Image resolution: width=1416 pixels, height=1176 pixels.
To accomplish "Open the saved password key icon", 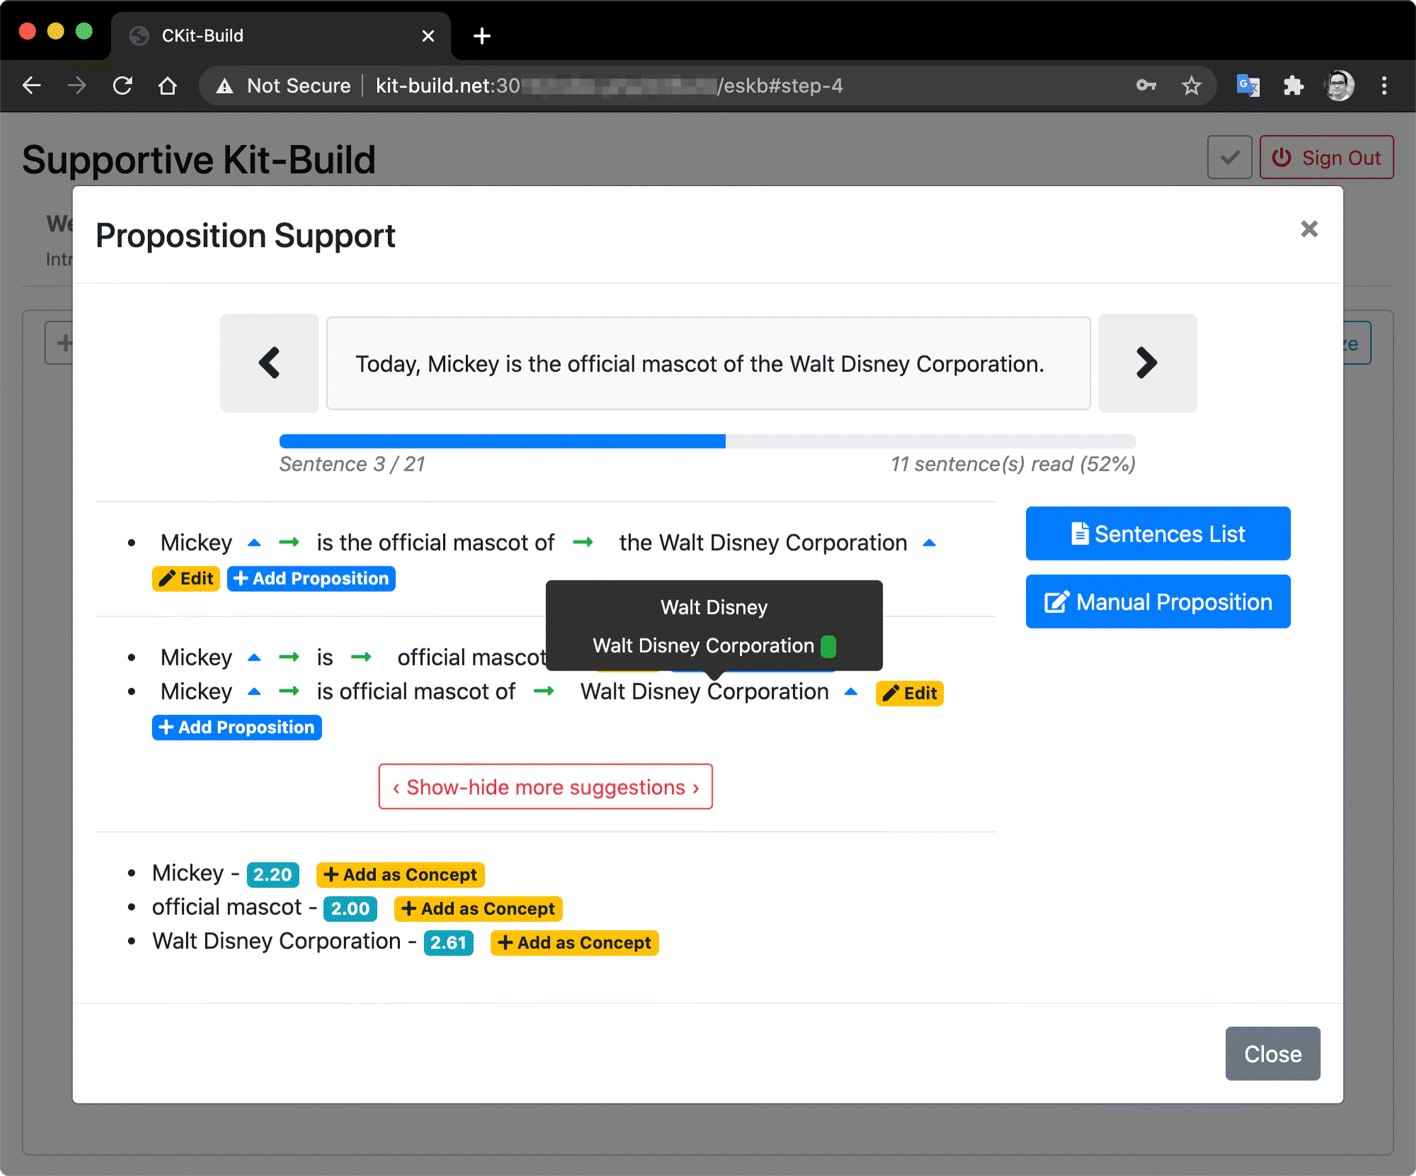I will 1146,86.
